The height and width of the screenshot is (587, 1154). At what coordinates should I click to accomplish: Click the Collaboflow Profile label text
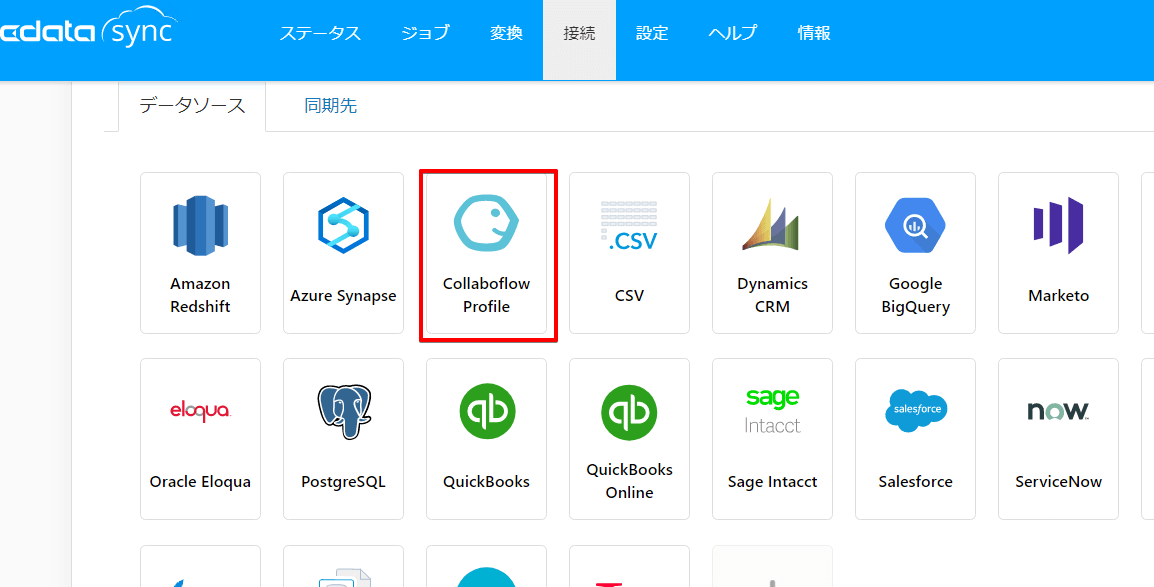486,295
